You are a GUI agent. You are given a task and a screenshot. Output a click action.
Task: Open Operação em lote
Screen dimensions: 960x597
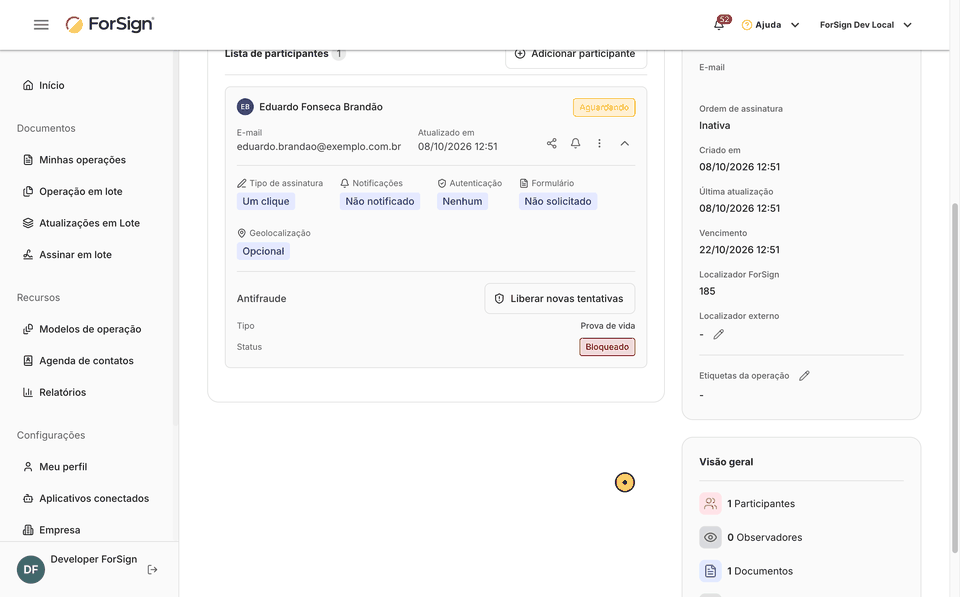pos(72,192)
